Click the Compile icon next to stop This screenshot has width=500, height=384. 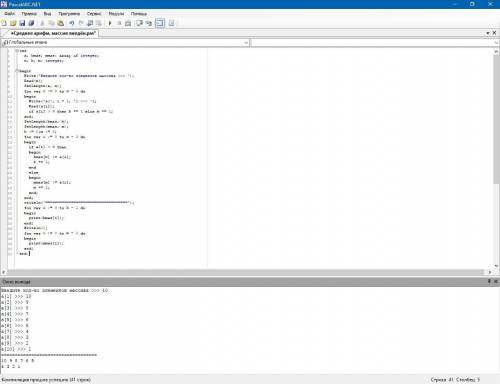(x=128, y=23)
